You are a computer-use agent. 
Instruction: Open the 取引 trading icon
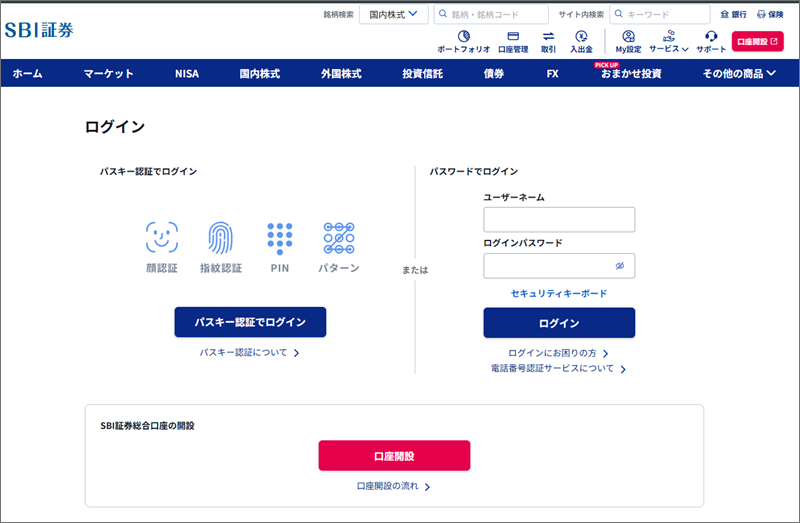point(548,41)
